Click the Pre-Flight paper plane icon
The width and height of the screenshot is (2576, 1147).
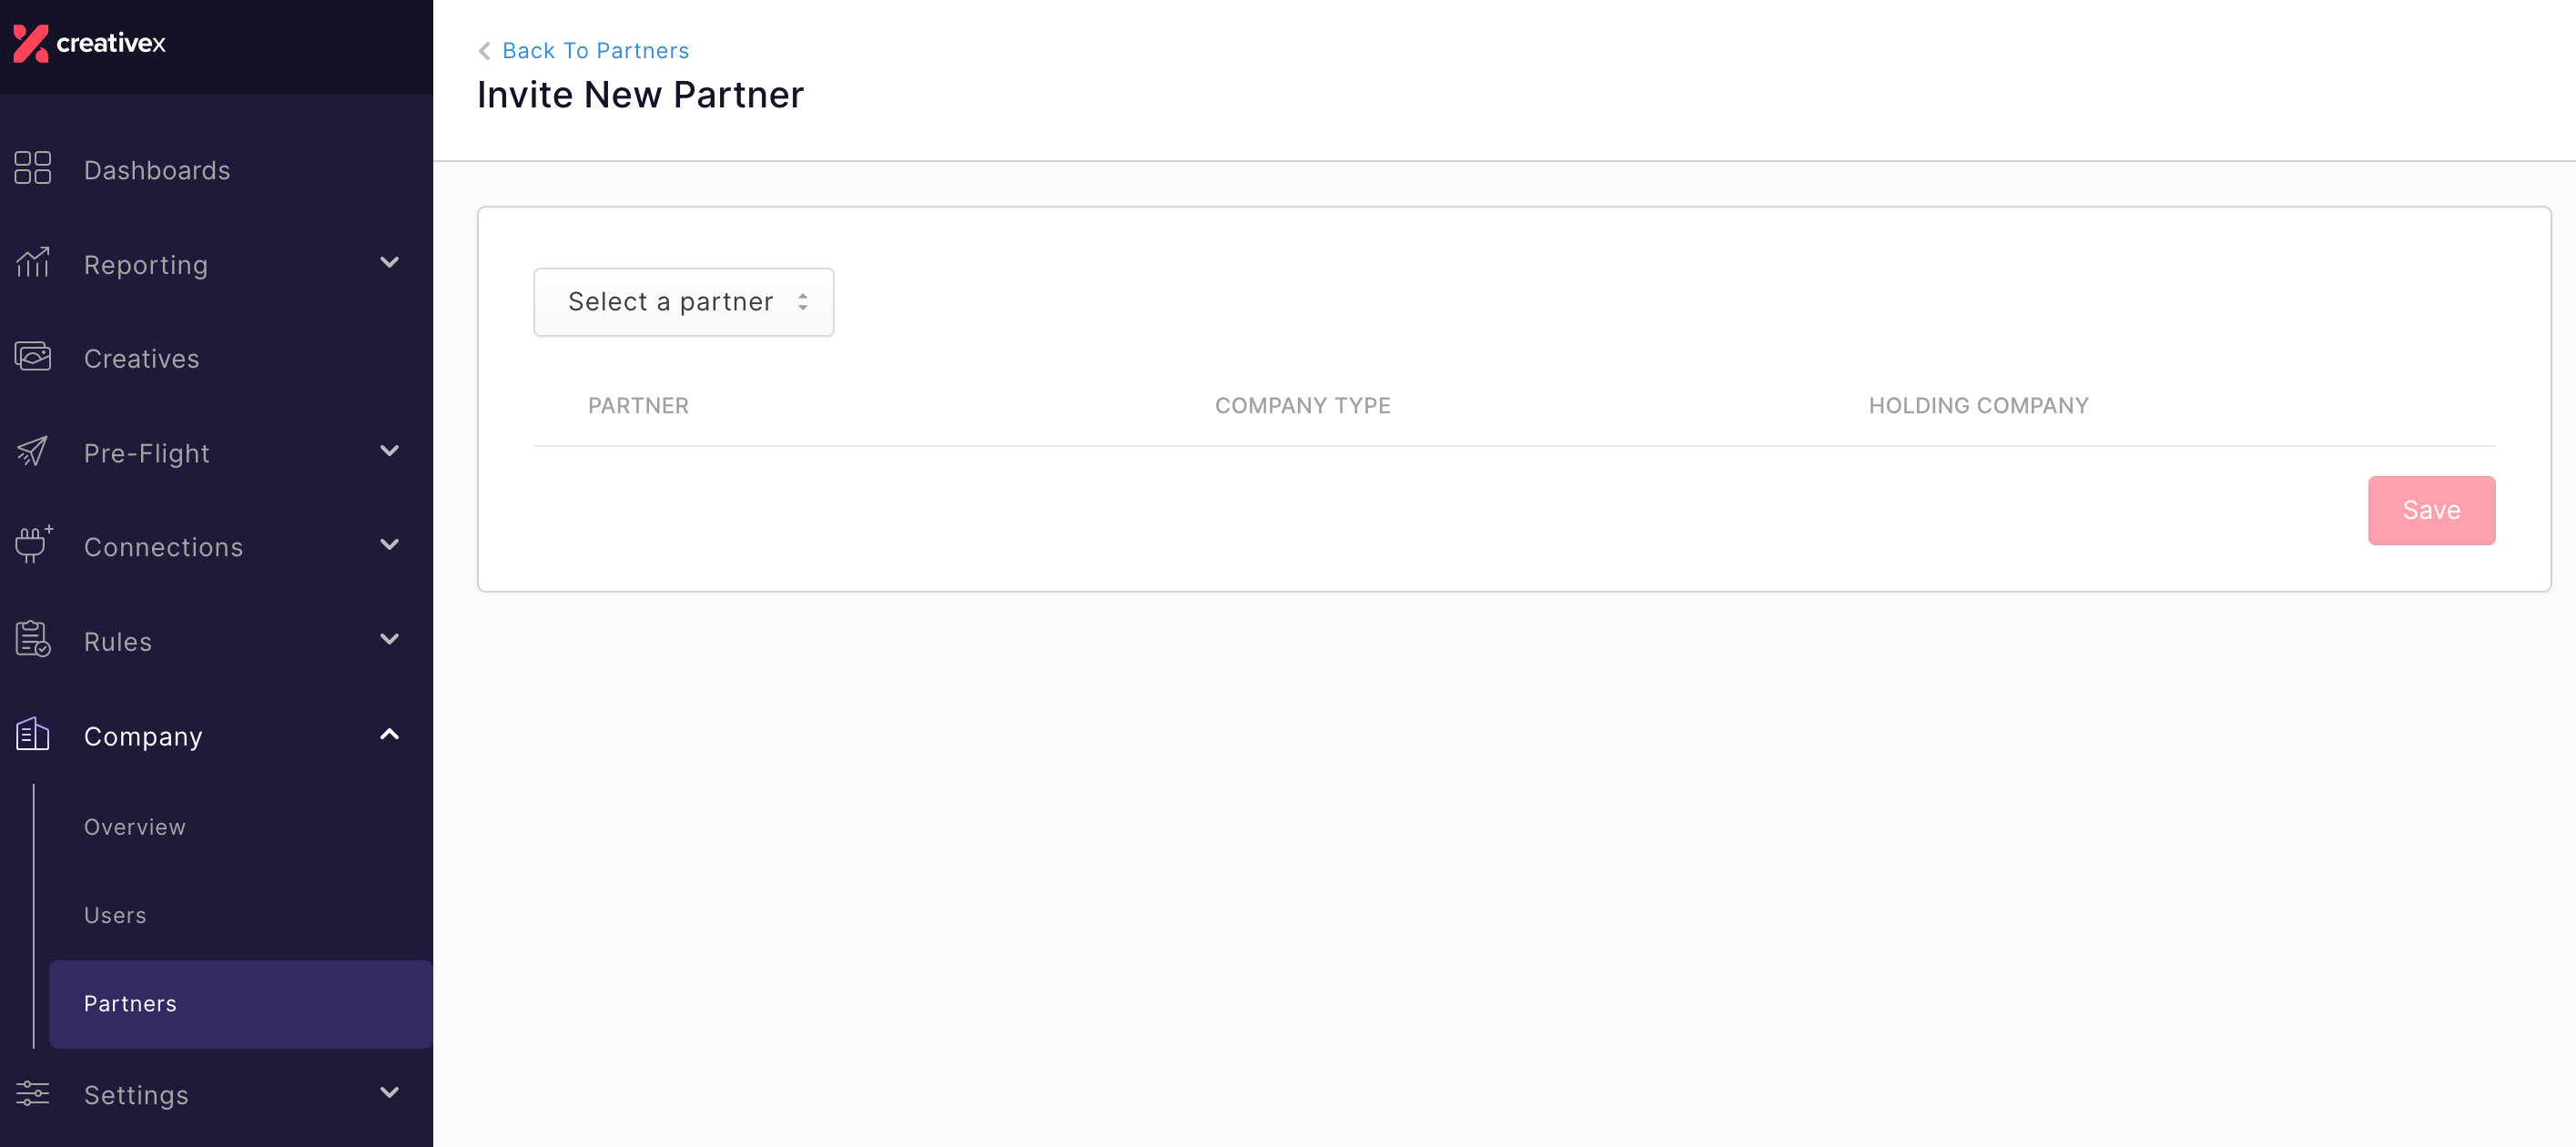(x=32, y=451)
